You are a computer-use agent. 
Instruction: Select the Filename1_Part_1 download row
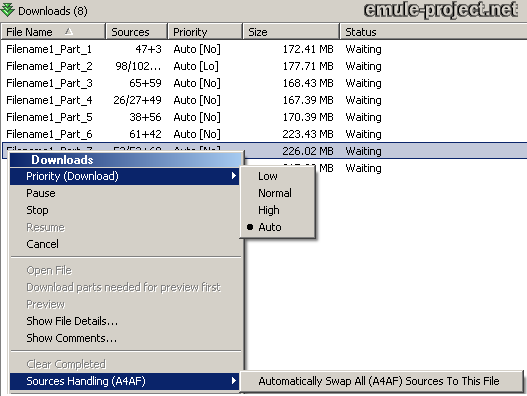[264, 49]
